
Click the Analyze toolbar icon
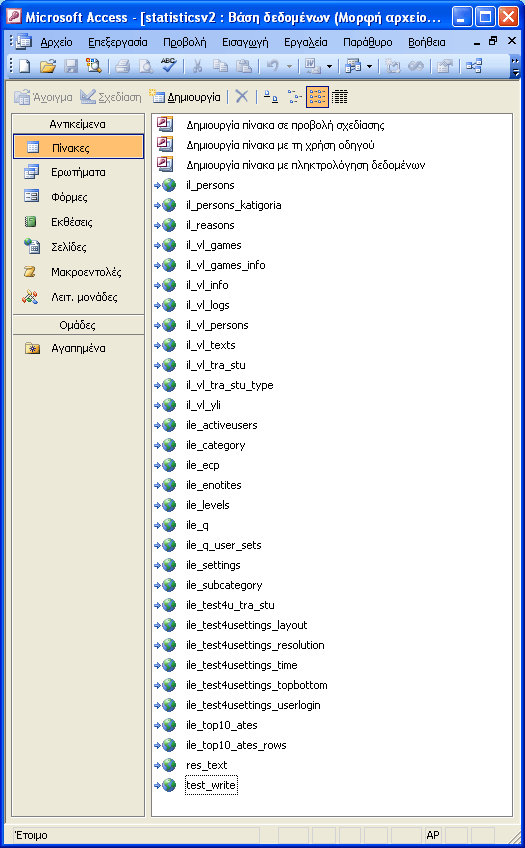[x=353, y=66]
